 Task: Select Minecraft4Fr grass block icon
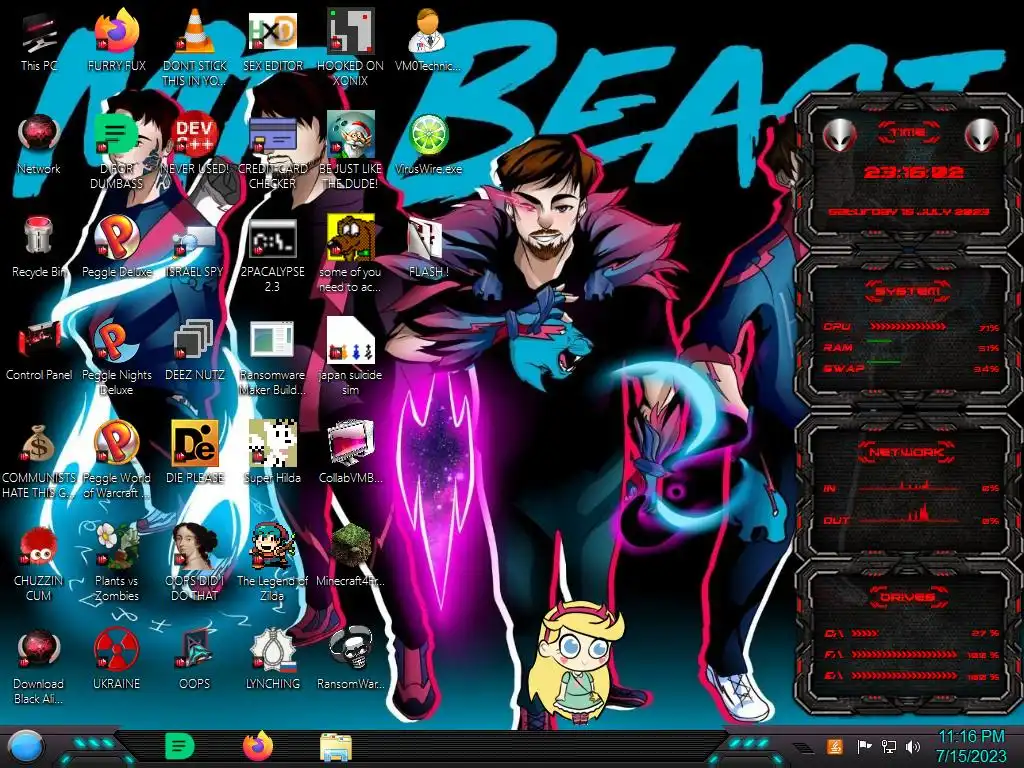pos(350,555)
